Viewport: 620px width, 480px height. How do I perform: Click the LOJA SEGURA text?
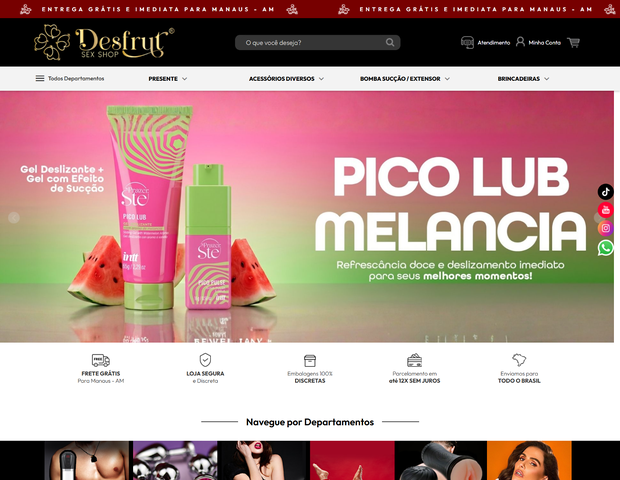pos(205,373)
